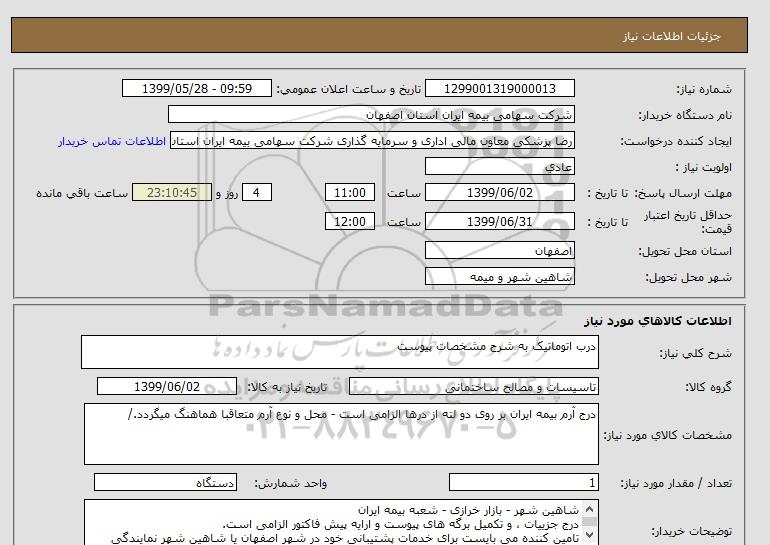The image size is (770, 545).
Task: Click the buyer notes text area
Action: click(x=341, y=522)
